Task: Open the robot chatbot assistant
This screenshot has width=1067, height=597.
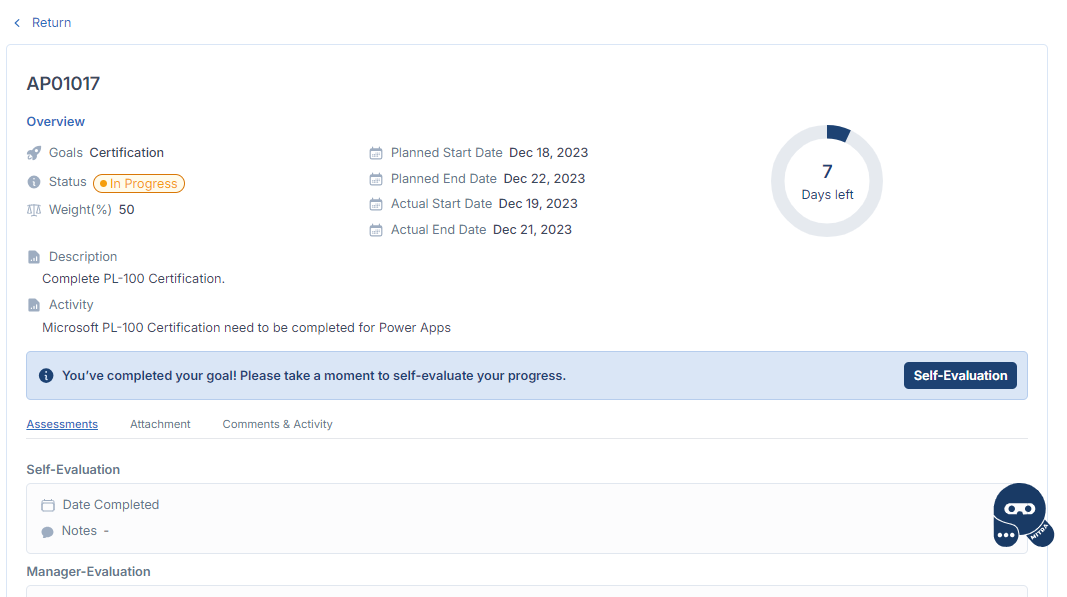Action: pyautogui.click(x=1021, y=515)
